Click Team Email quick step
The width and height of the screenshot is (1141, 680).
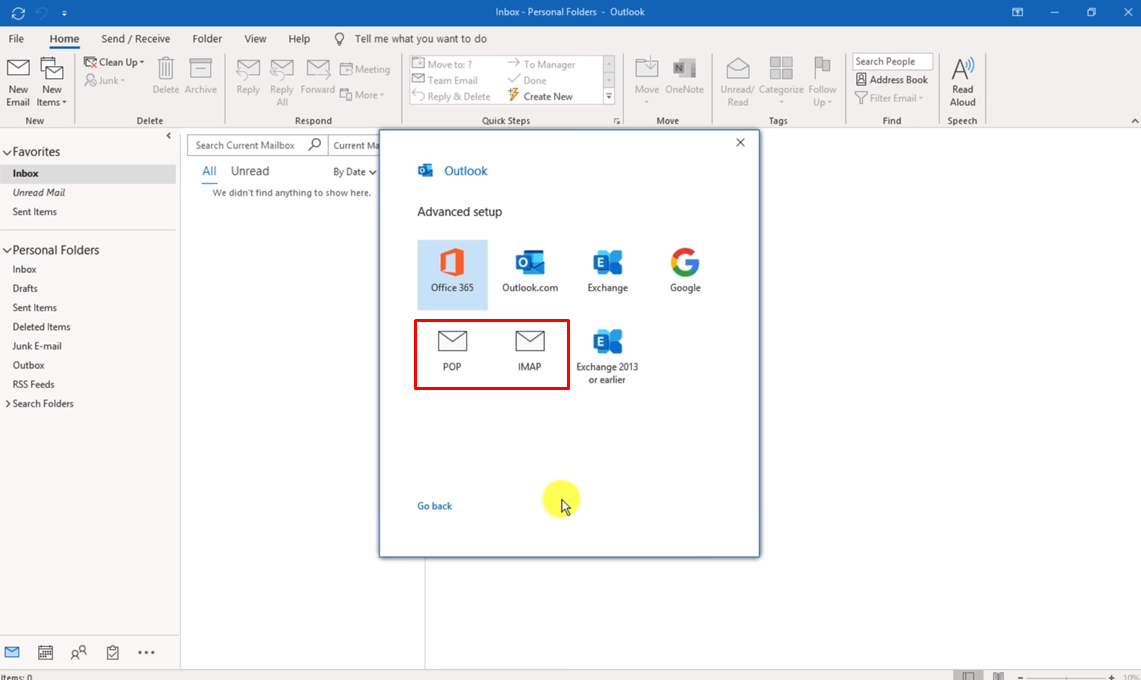point(445,80)
